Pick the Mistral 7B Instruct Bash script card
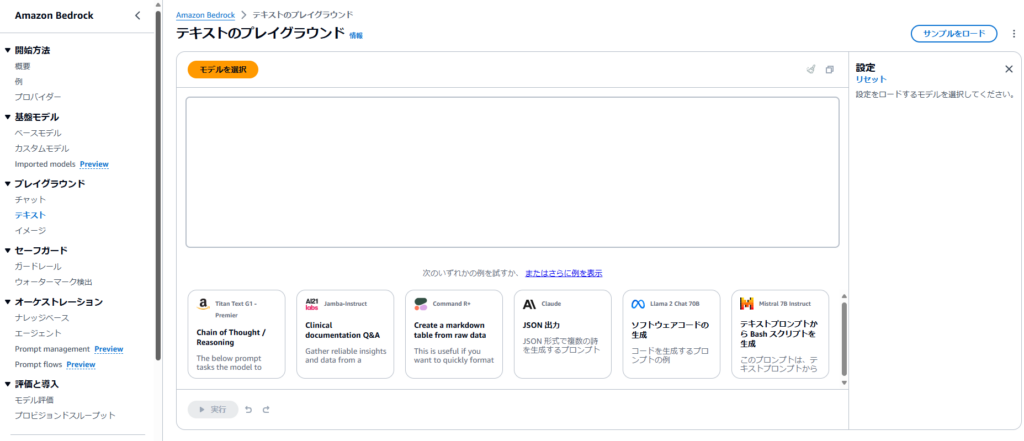1024x441 pixels. pos(779,334)
